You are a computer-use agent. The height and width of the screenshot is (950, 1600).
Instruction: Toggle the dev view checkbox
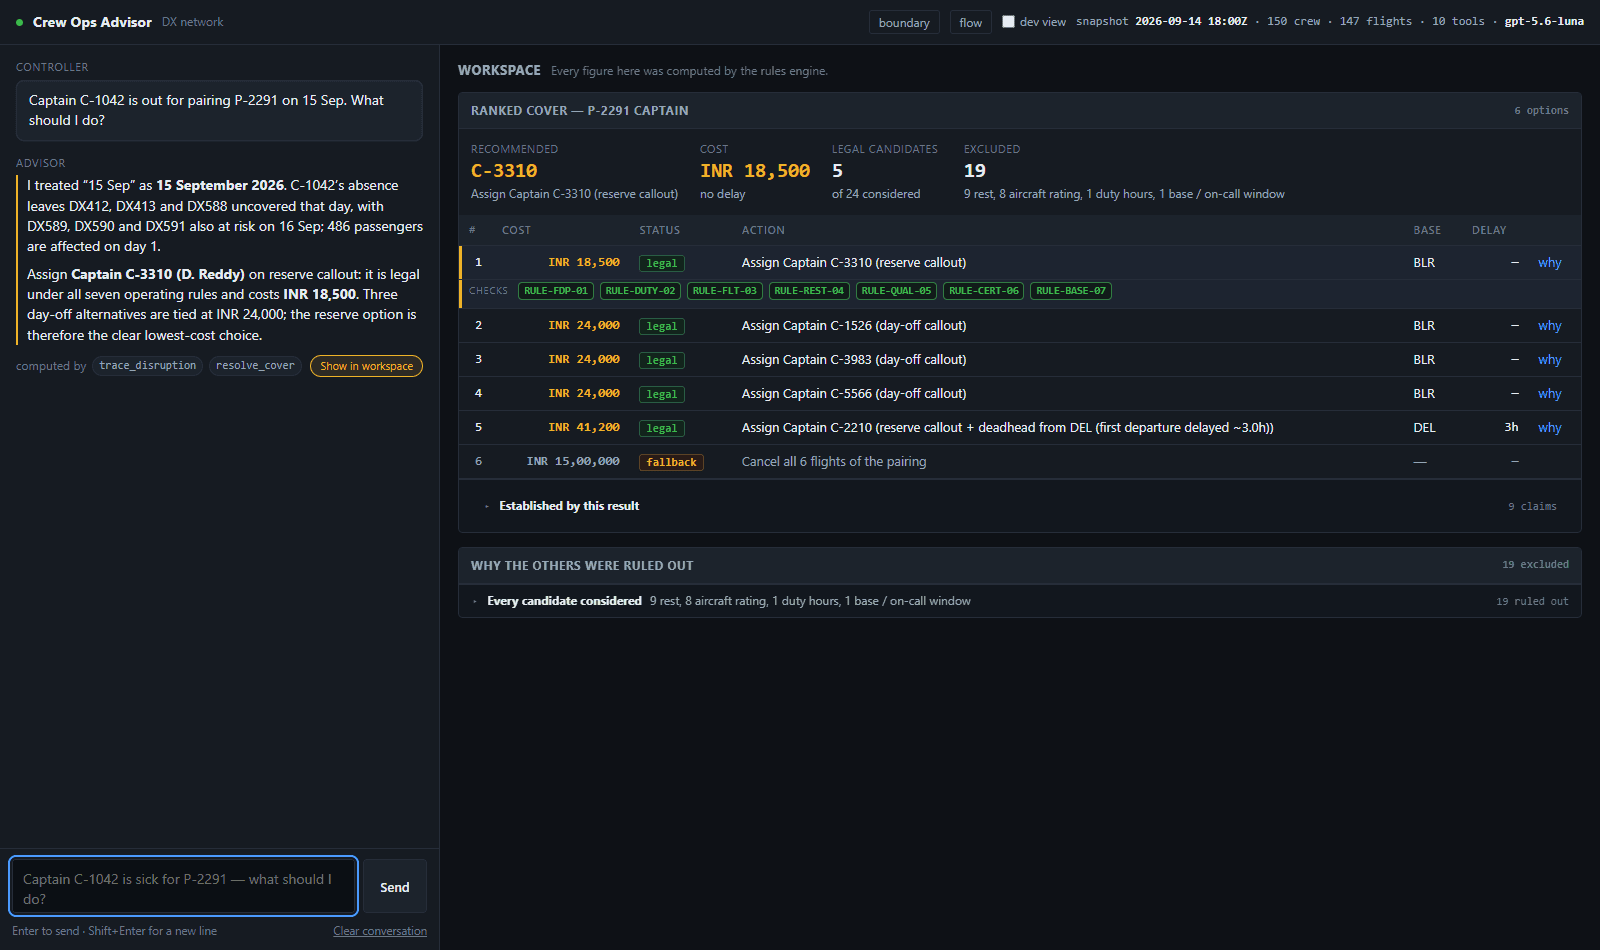[x=1008, y=22]
